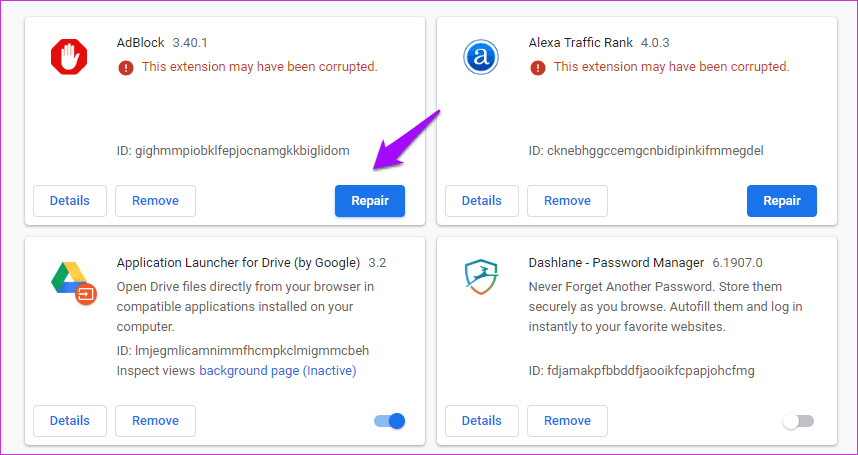Remove the Alexa Traffic Rank extension
Screen dimensions: 858x455
(x=567, y=201)
